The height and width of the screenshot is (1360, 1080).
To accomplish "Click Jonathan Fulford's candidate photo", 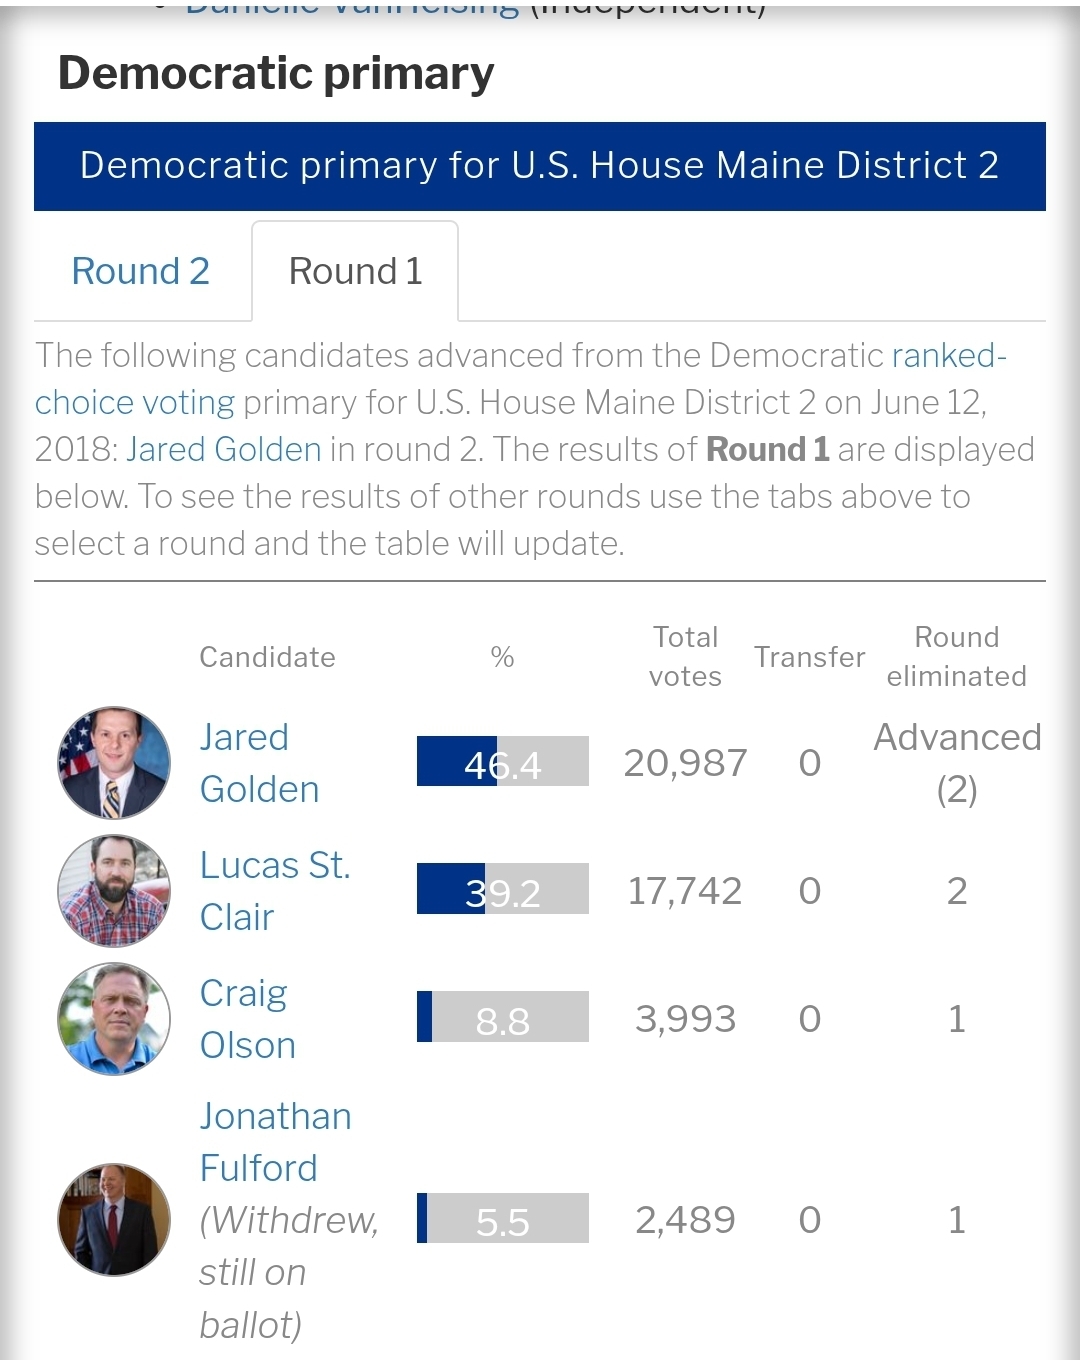I will (114, 1220).
